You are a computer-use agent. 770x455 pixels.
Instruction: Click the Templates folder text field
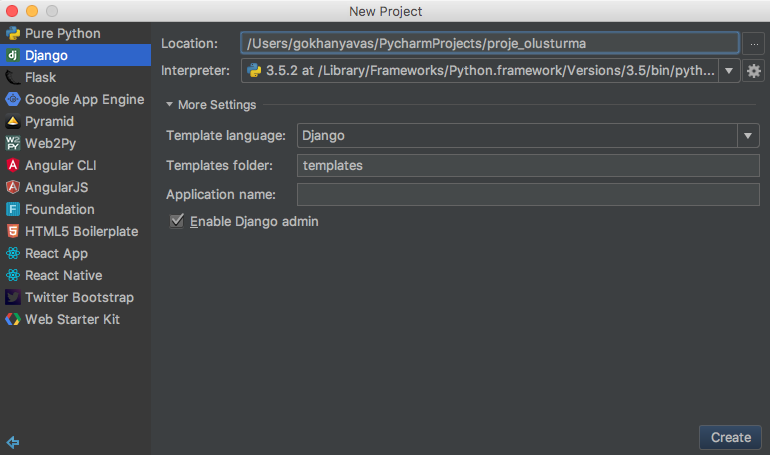tap(528, 165)
